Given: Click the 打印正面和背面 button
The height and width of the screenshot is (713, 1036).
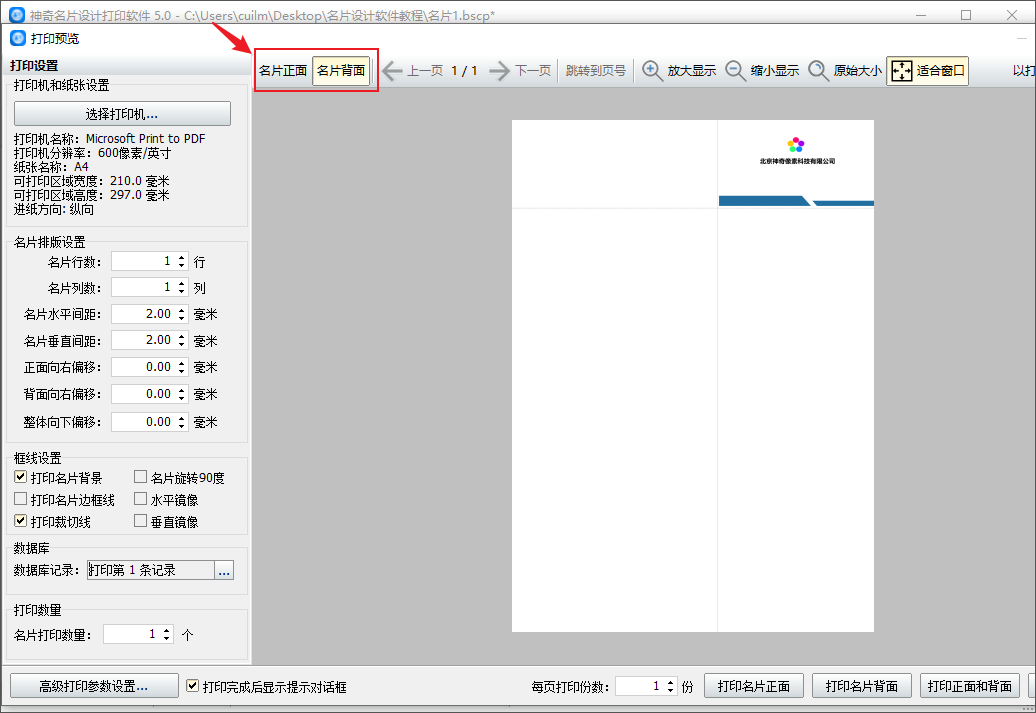Looking at the screenshot, I should coord(969,686).
